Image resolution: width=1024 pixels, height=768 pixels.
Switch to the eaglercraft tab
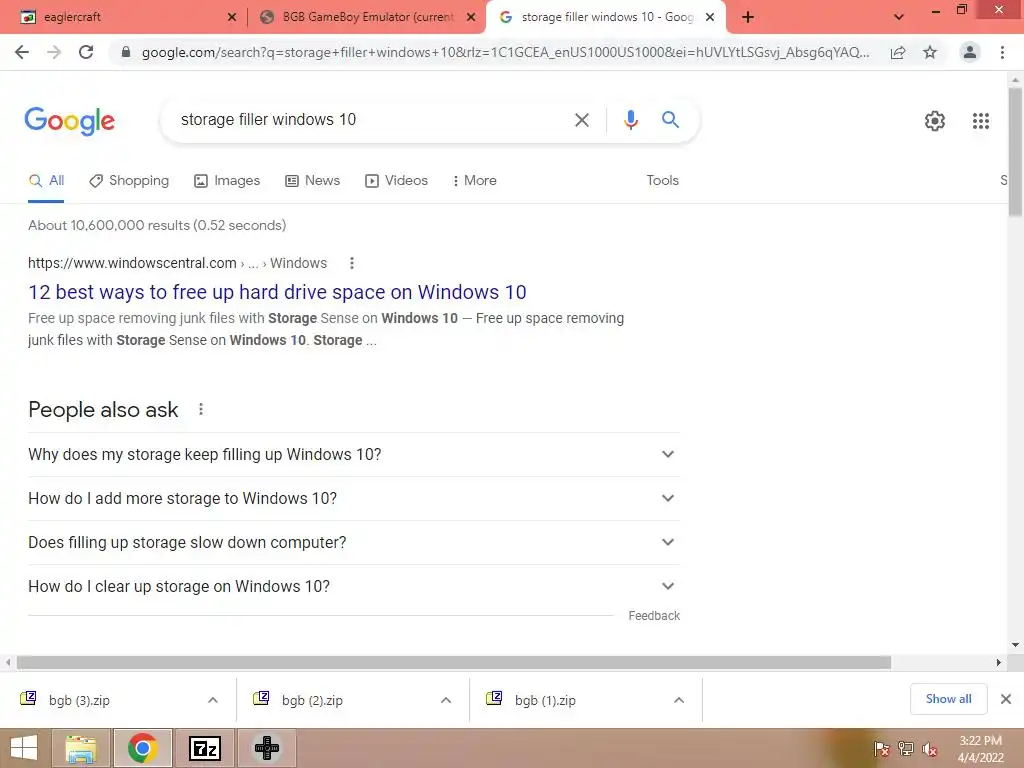tap(125, 18)
